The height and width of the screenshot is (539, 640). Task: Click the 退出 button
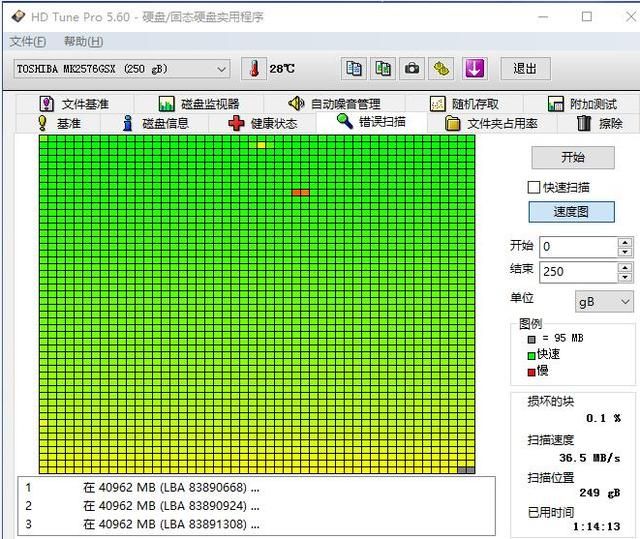525,69
